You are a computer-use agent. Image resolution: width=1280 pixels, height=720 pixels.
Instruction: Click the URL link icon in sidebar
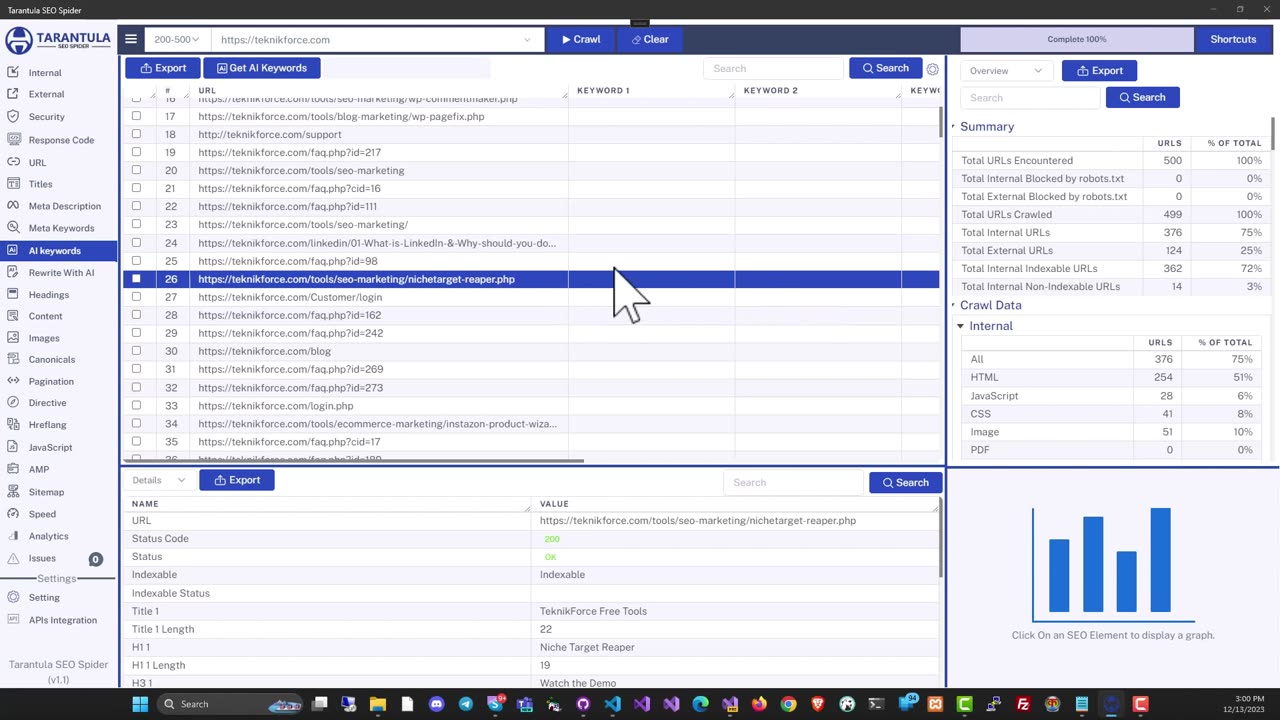13,162
